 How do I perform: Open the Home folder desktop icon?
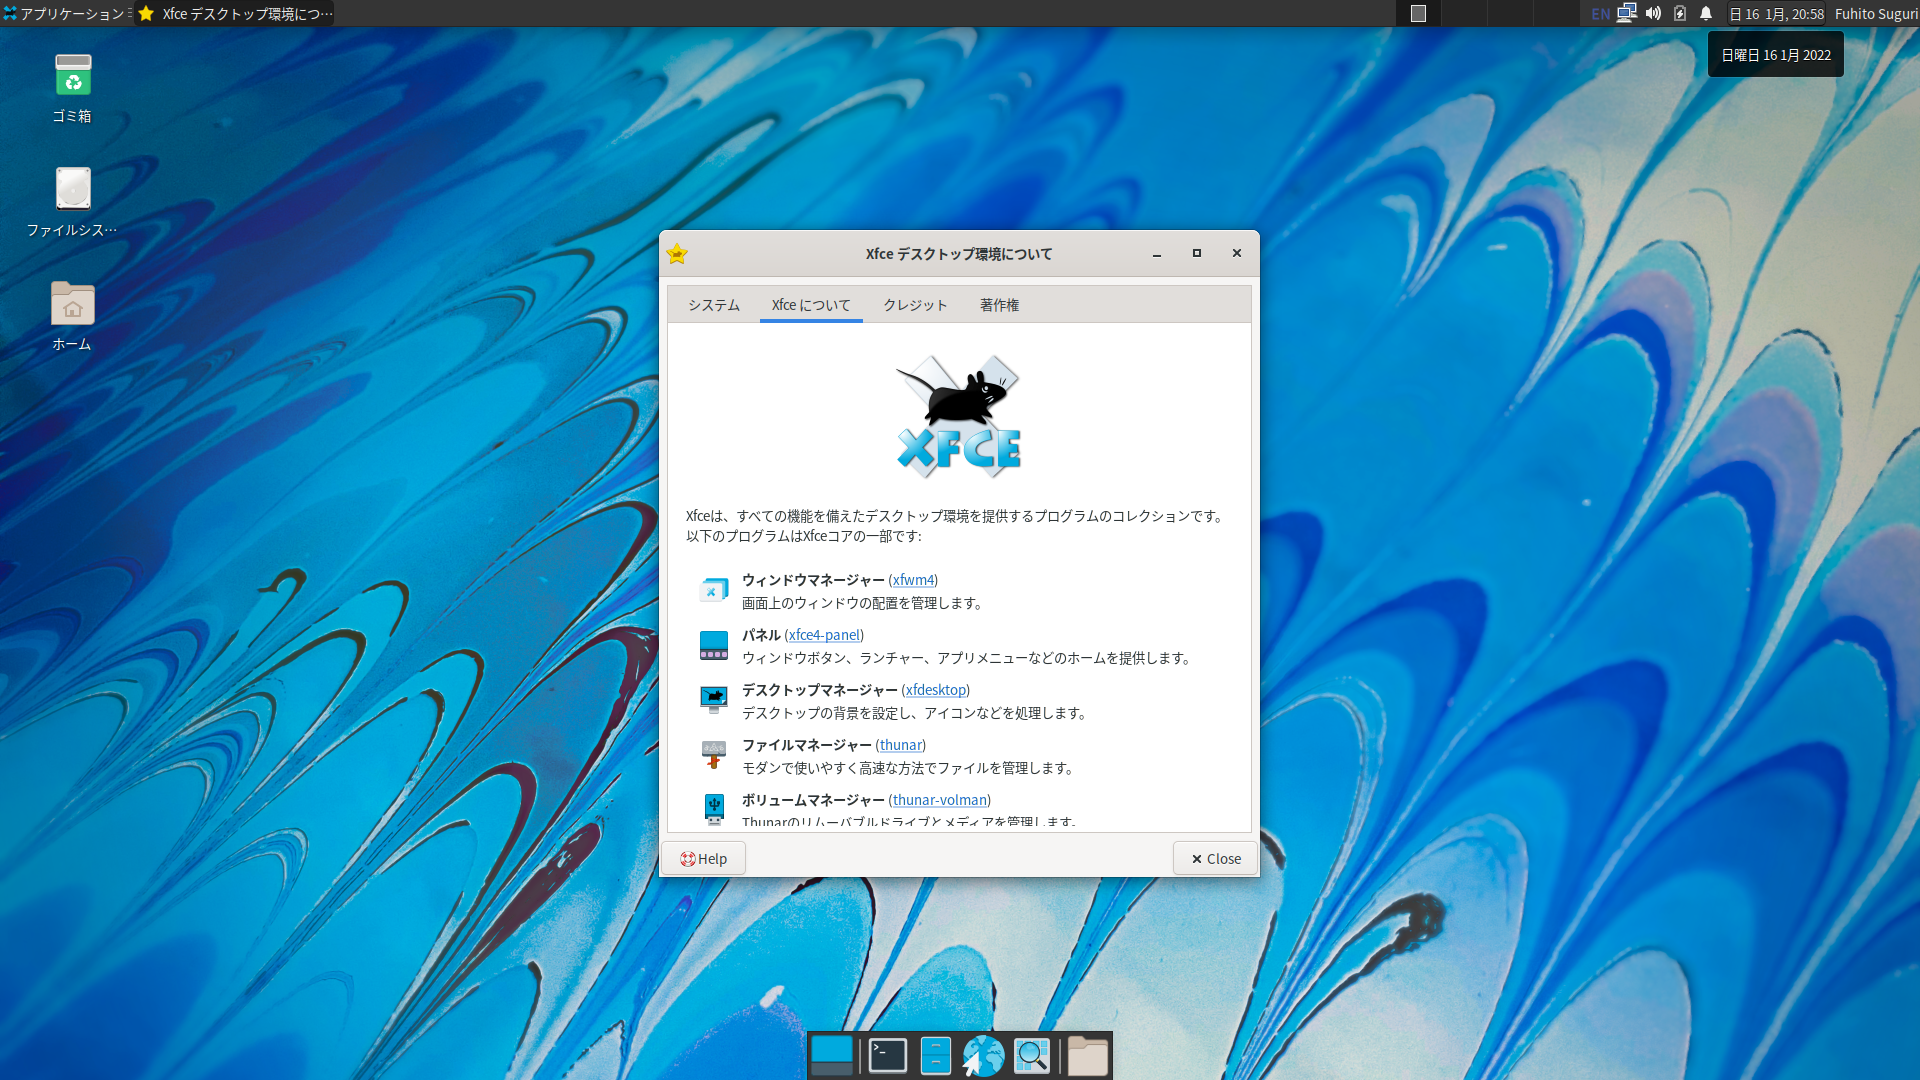click(x=72, y=304)
